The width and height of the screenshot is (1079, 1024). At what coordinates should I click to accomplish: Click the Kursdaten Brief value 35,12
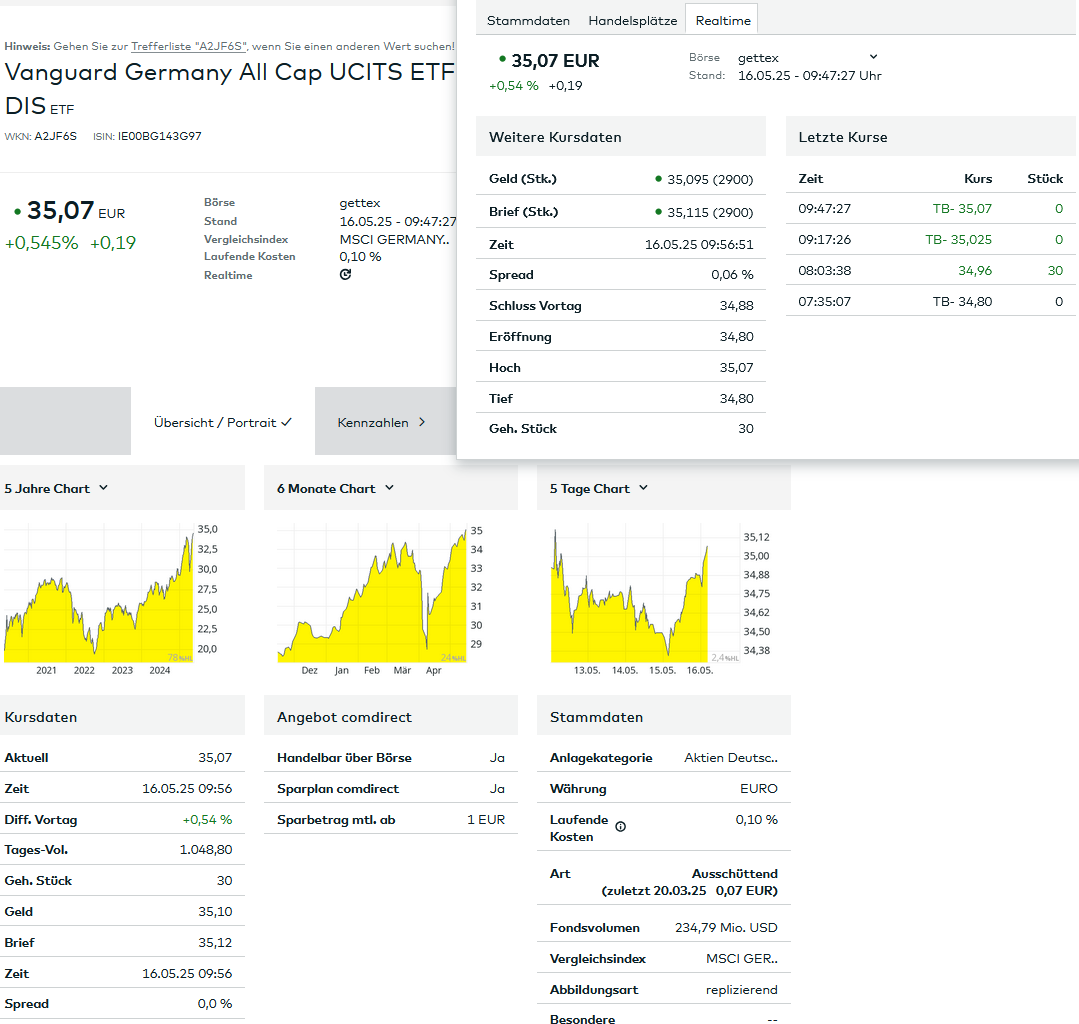pos(215,943)
